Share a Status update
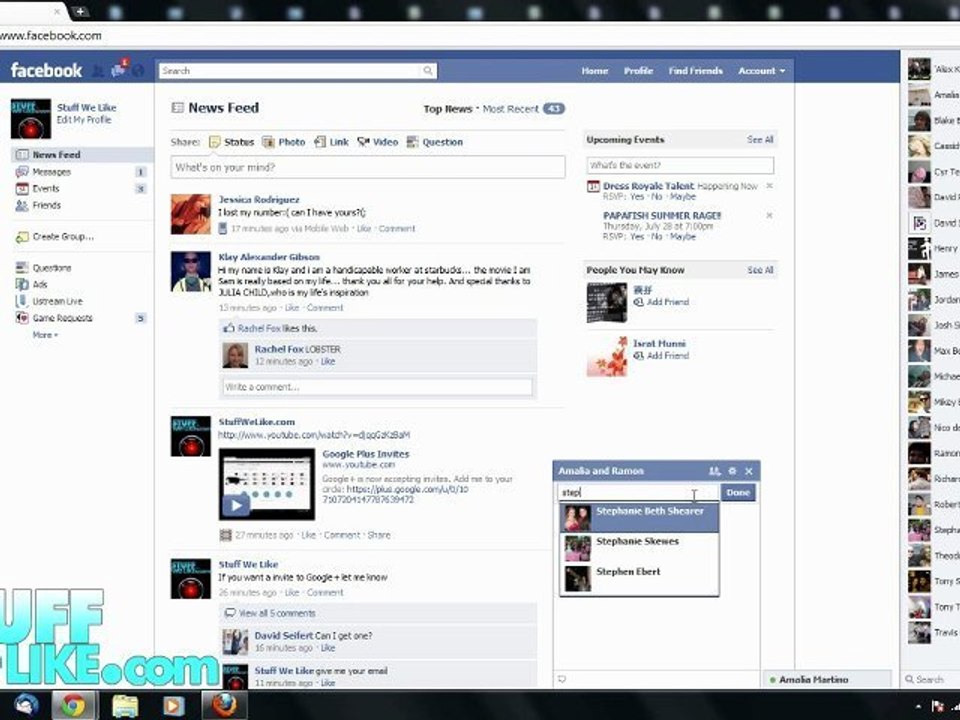 click(x=231, y=142)
